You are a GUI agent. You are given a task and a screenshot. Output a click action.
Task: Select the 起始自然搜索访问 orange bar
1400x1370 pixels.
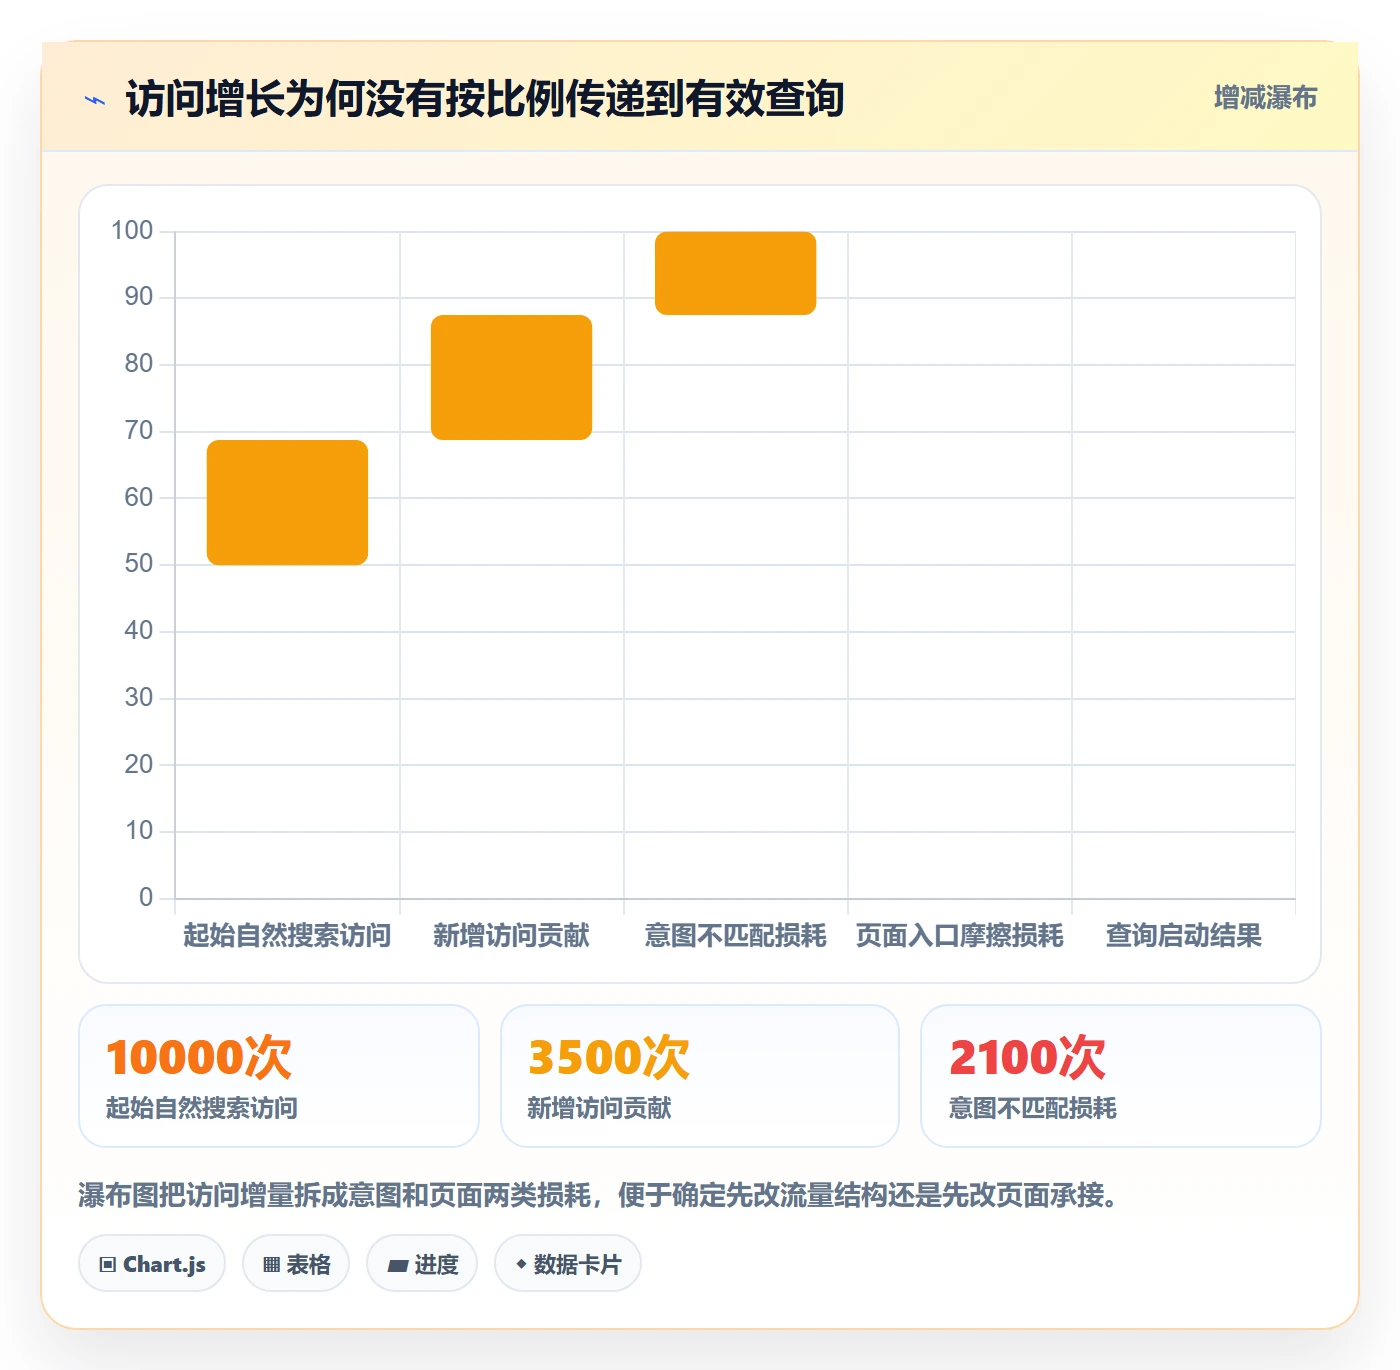click(x=287, y=502)
